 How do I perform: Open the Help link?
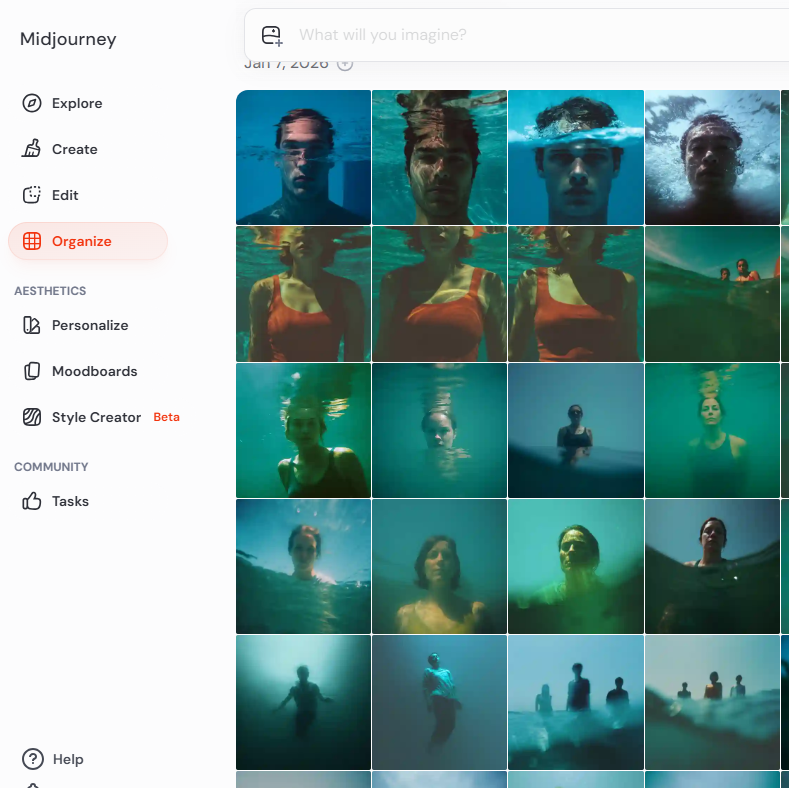tap(68, 759)
